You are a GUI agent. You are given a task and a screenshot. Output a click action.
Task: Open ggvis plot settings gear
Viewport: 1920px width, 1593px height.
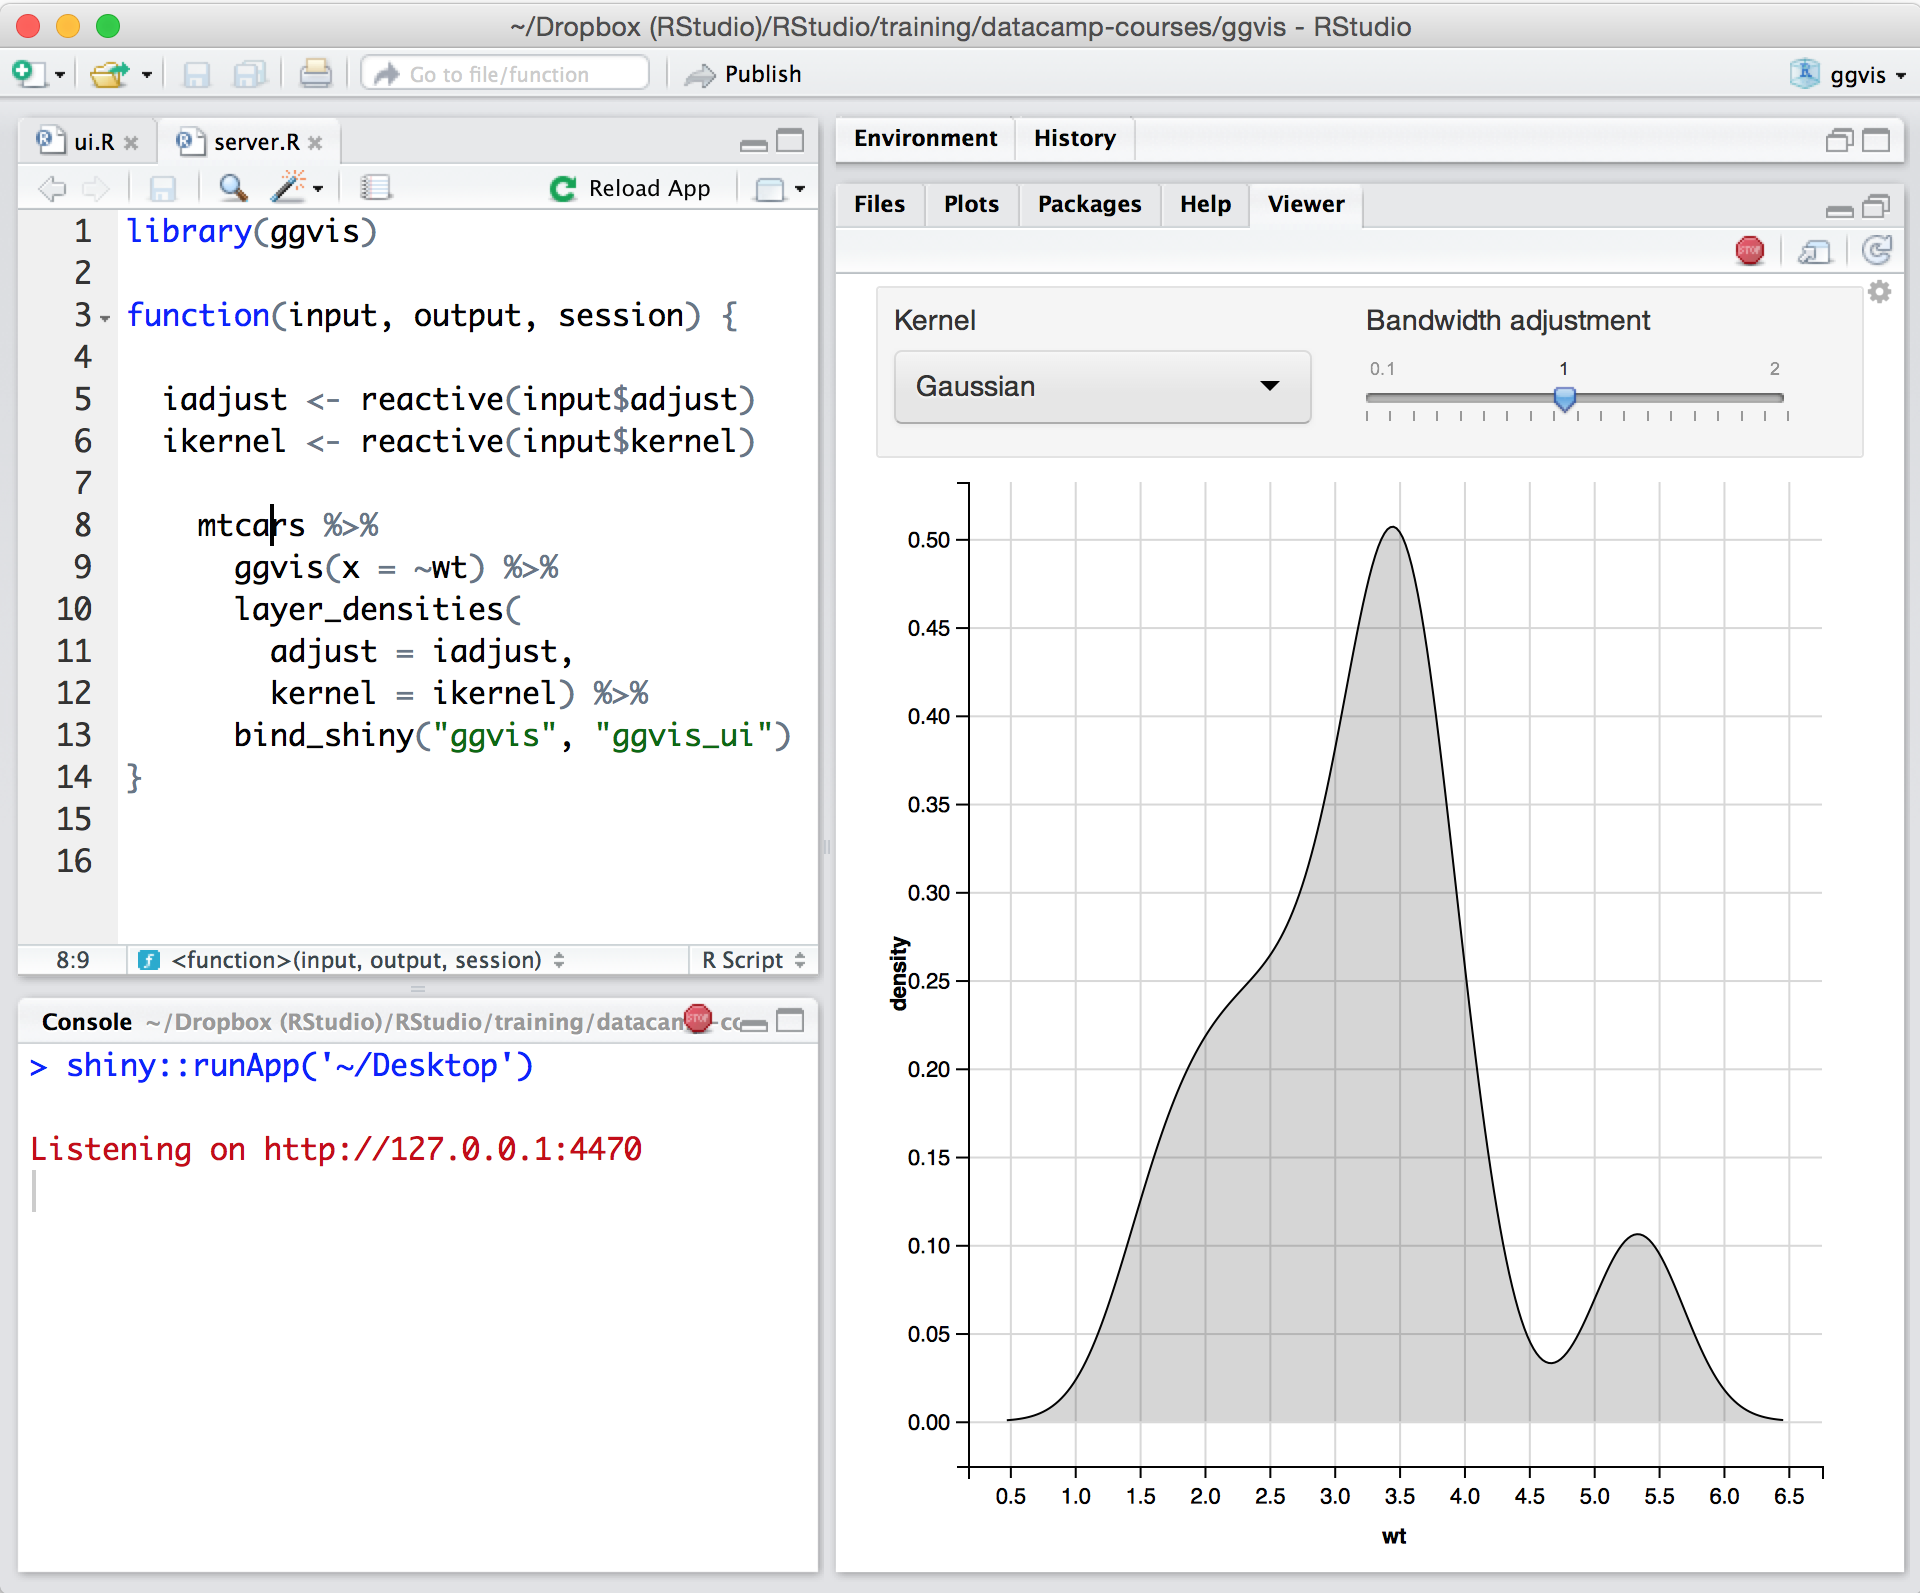pyautogui.click(x=1879, y=292)
